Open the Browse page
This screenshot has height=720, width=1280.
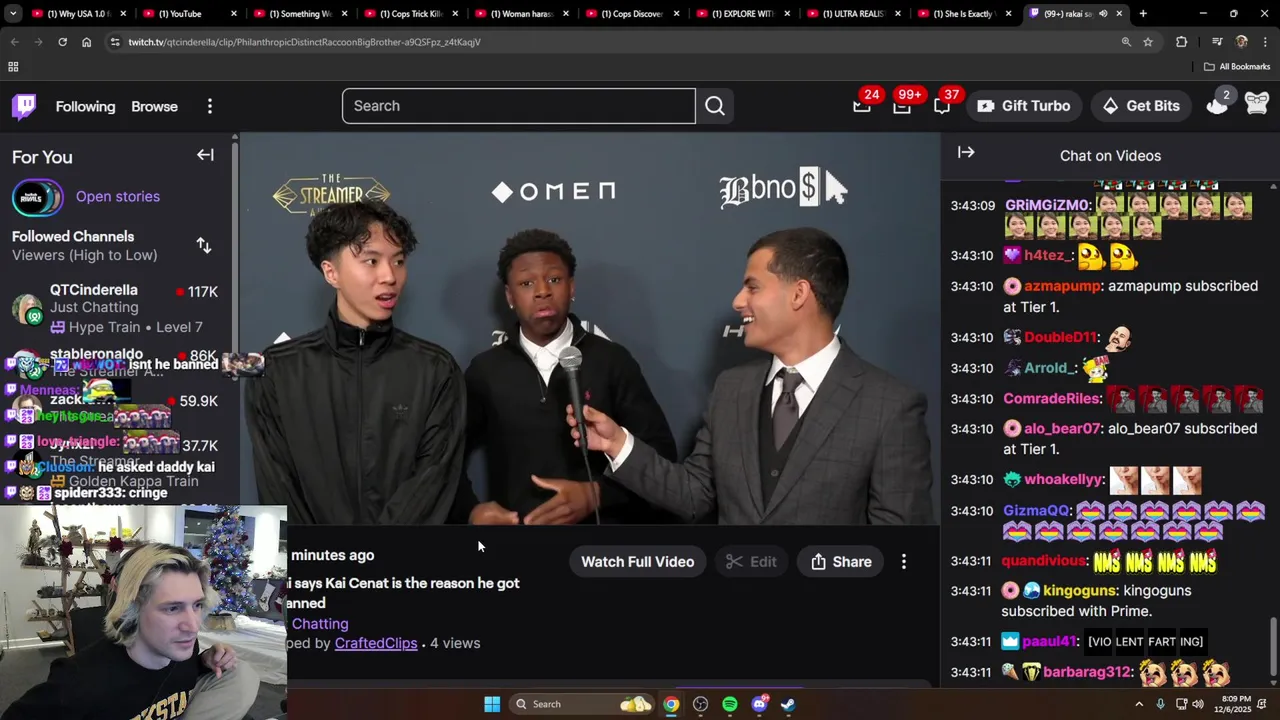coord(154,106)
